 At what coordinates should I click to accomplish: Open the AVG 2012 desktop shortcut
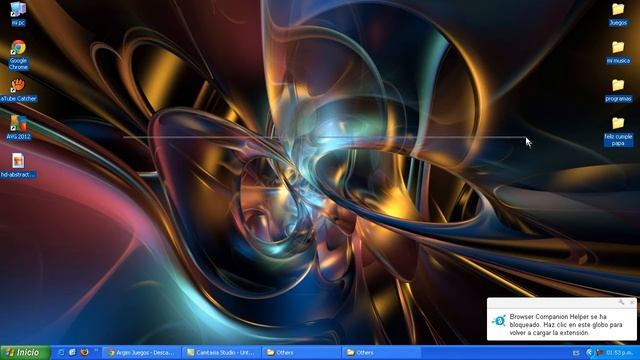click(x=18, y=128)
